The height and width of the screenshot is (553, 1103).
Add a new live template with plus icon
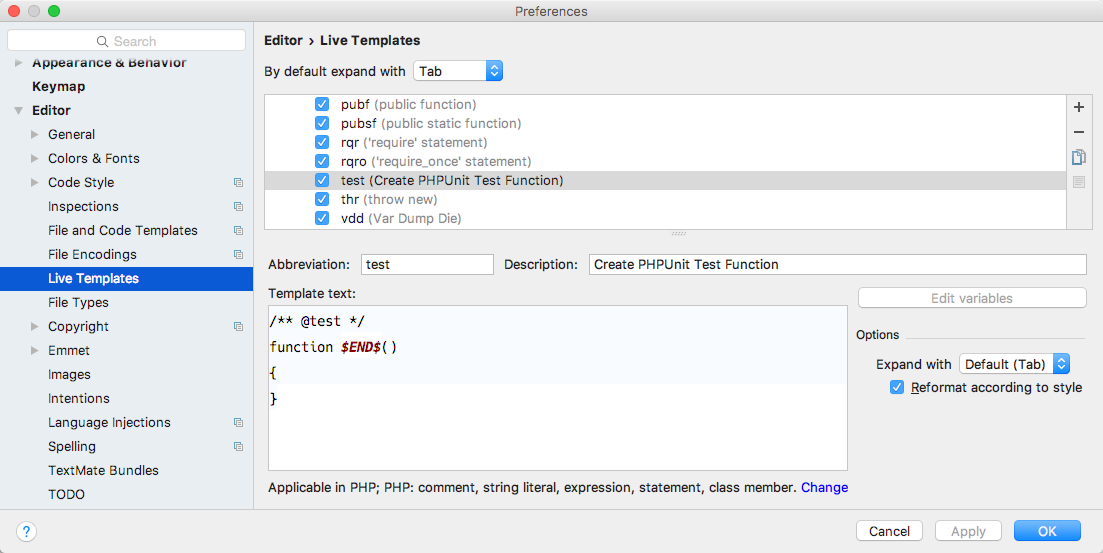point(1078,107)
